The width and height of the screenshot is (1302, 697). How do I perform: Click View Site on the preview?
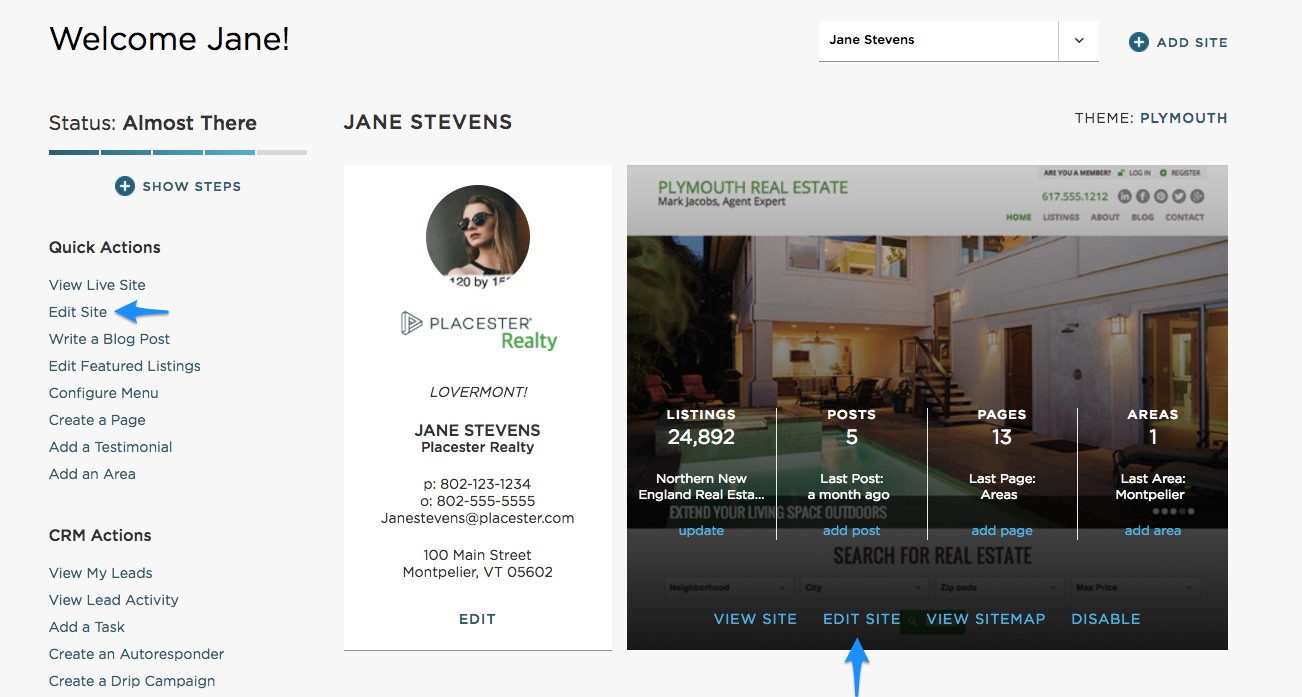(755, 619)
